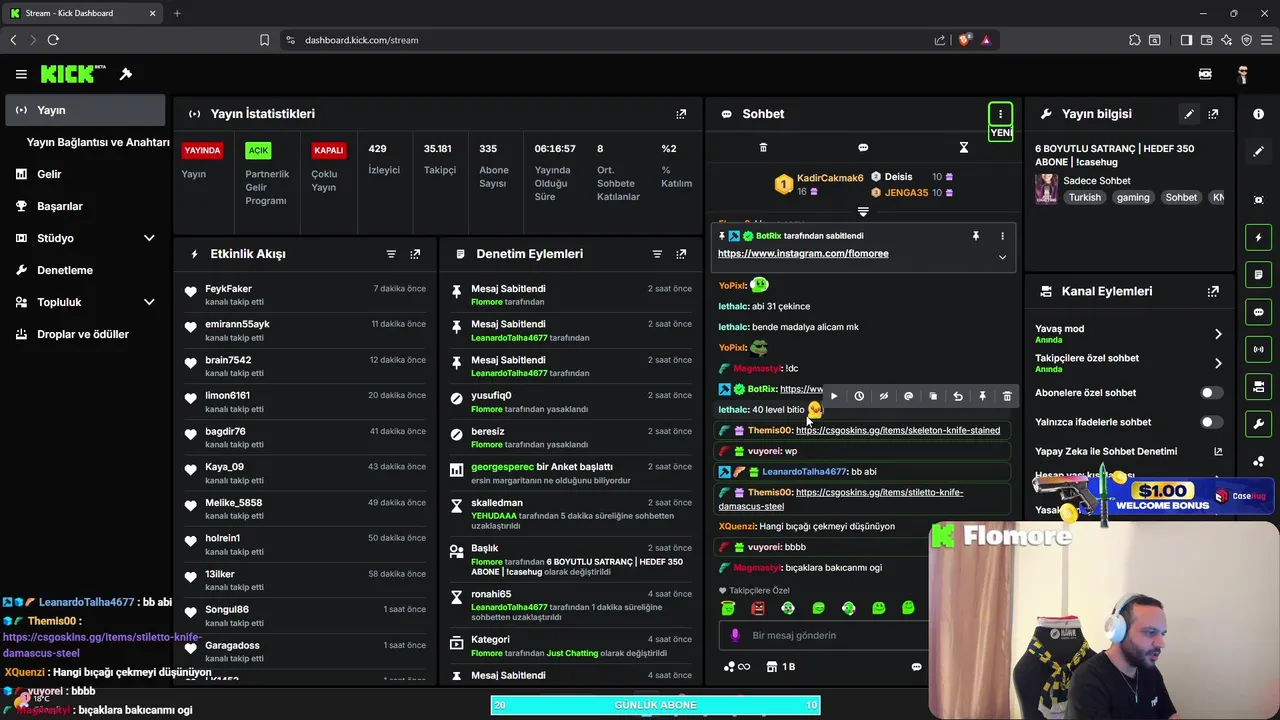Image resolution: width=1280 pixels, height=720 pixels.
Task: Reload the page in the browser
Action: point(53,40)
